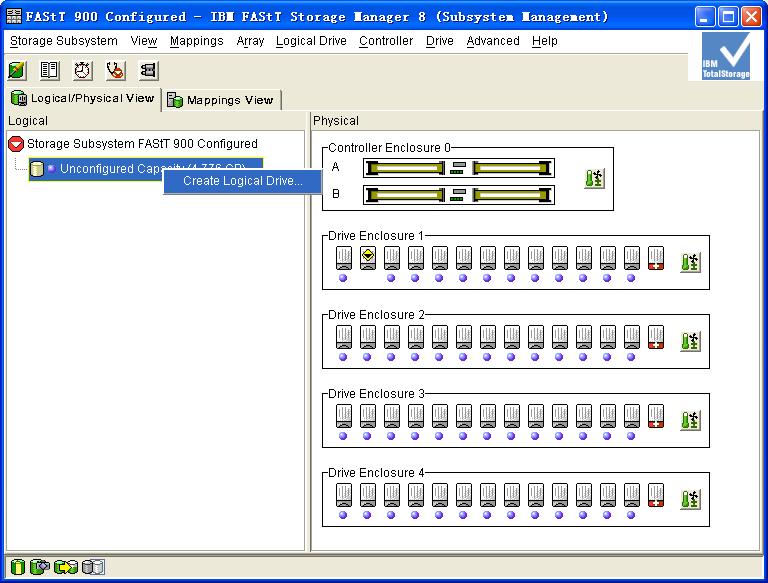768x583 pixels.
Task: Open Controller Enclosure 0 components status icon
Action: (x=594, y=178)
